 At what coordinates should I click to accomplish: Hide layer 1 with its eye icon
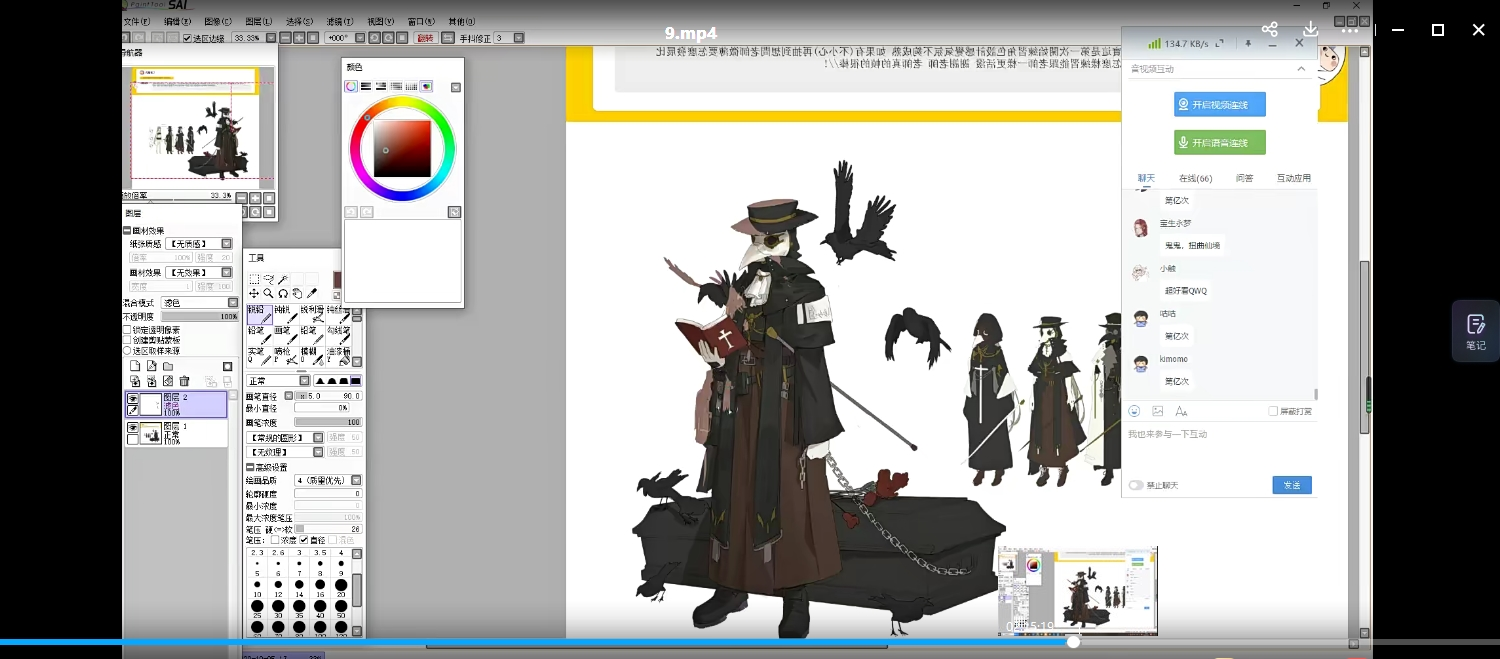tap(133, 427)
